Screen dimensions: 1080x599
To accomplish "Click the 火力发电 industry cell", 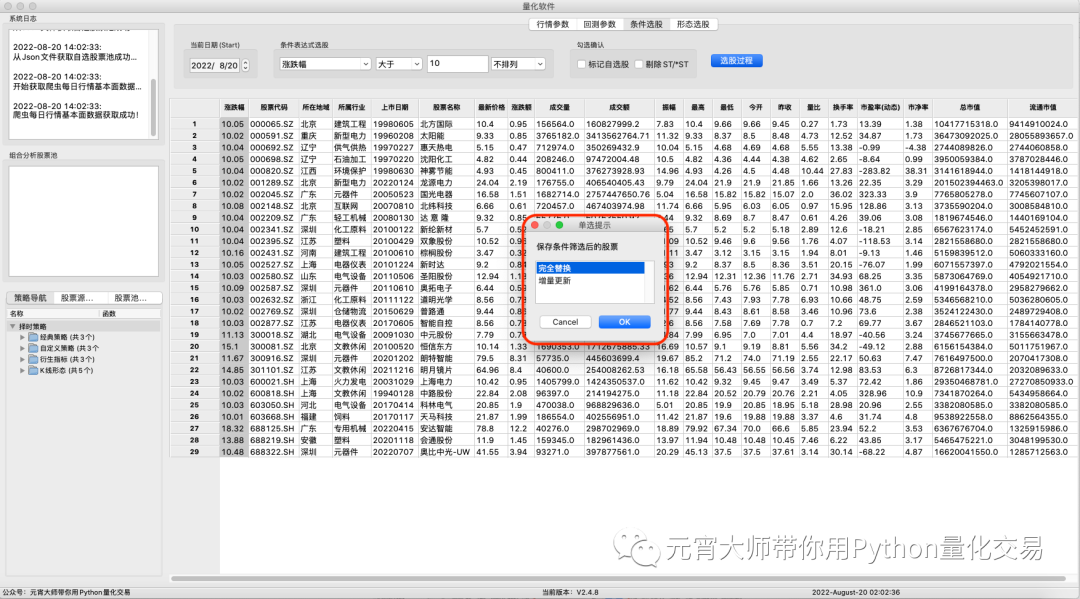I will pyautogui.click(x=351, y=381).
